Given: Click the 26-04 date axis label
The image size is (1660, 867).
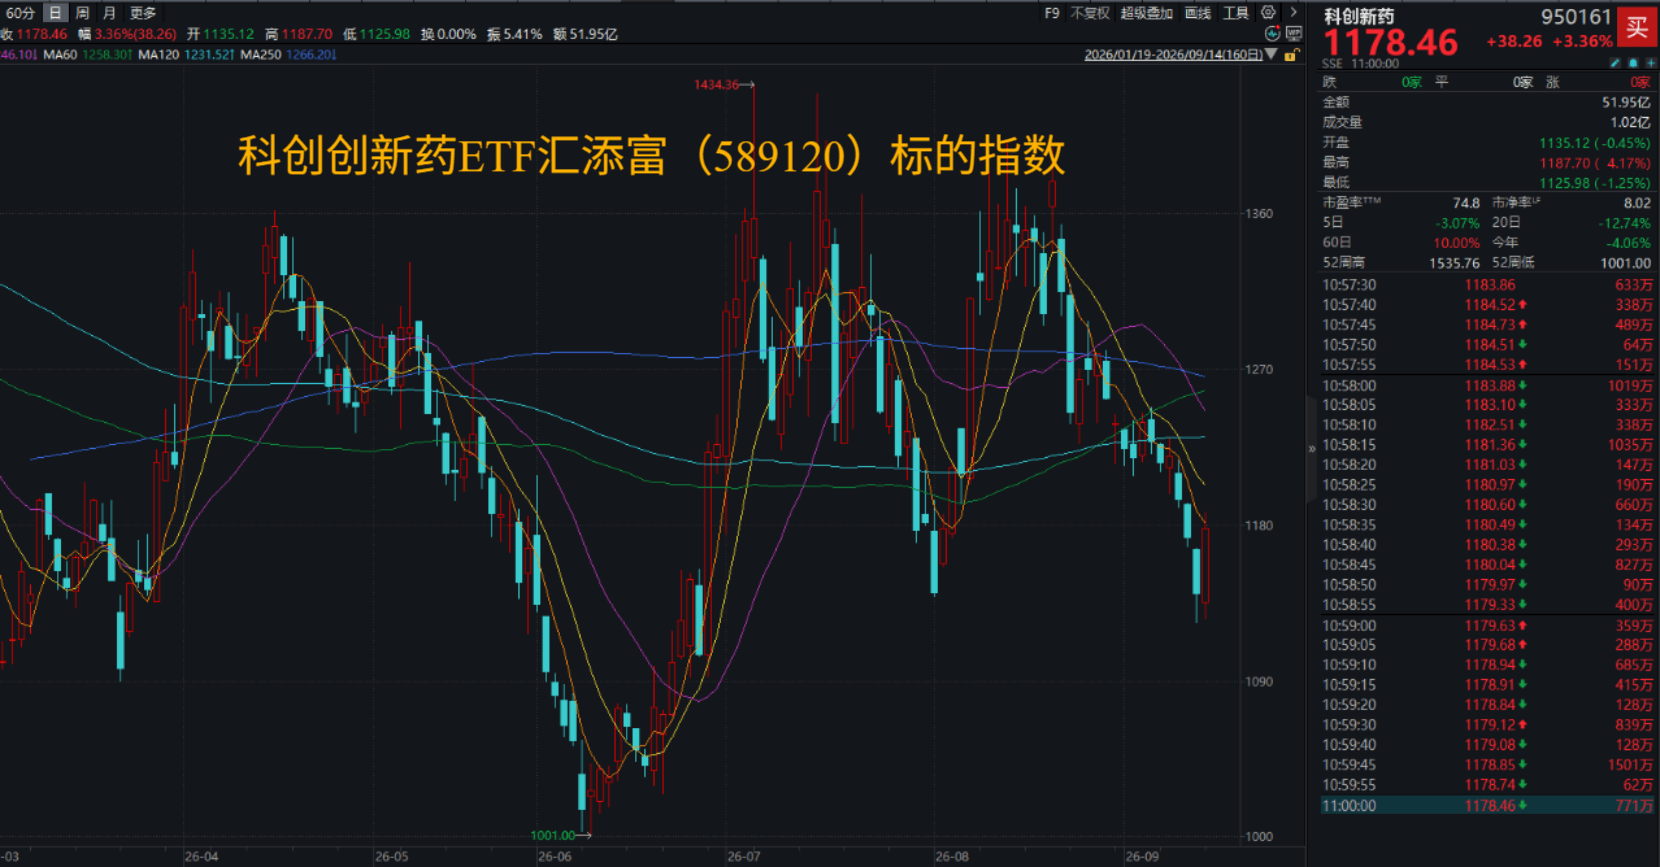Looking at the screenshot, I should tap(201, 857).
